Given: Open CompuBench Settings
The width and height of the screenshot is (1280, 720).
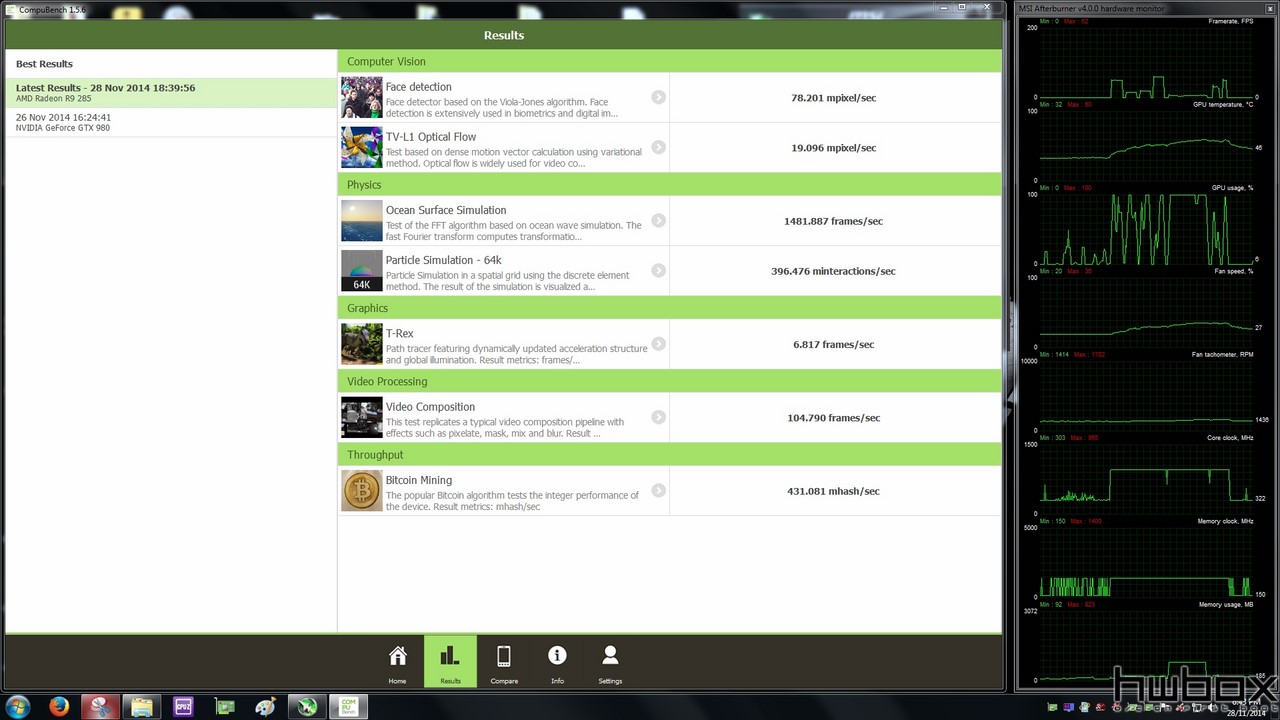Looking at the screenshot, I should pos(610,662).
